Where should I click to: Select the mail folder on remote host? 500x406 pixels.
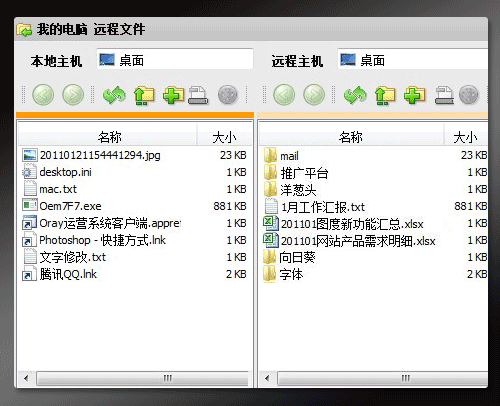click(374, 156)
